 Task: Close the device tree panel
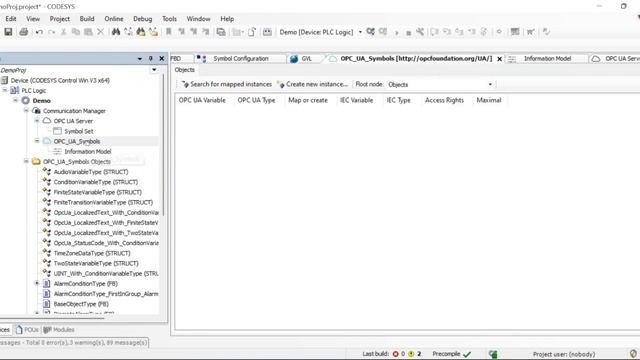(162, 58)
